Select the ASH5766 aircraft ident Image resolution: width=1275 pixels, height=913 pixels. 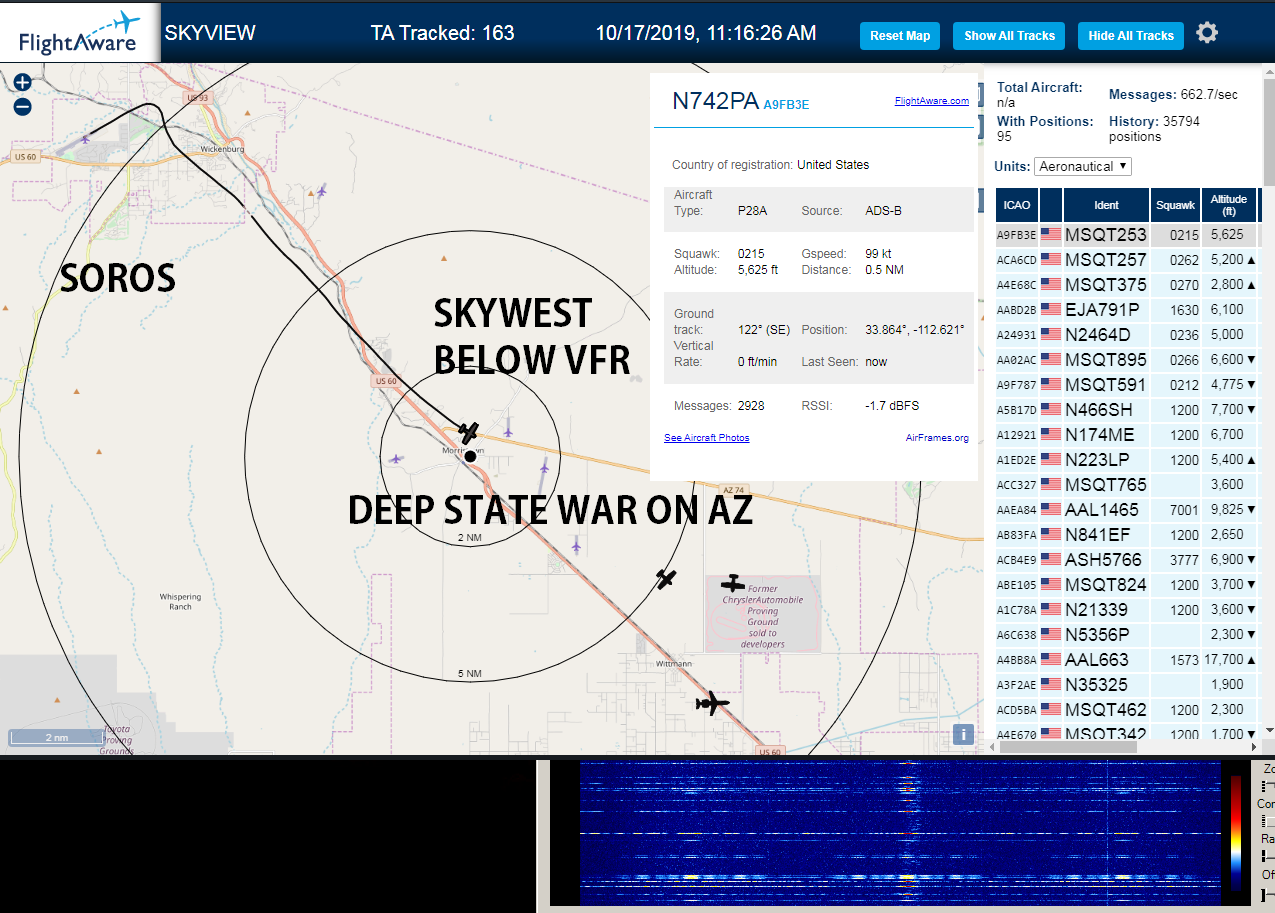pyautogui.click(x=1103, y=560)
